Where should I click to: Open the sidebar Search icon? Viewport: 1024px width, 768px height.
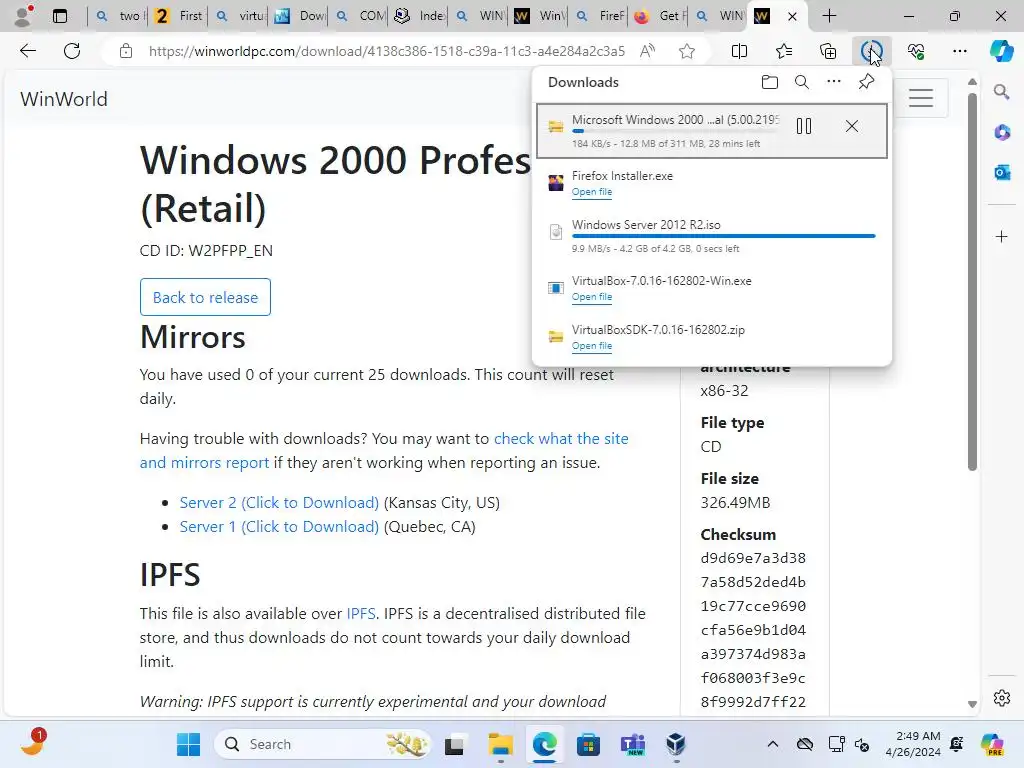(1001, 91)
